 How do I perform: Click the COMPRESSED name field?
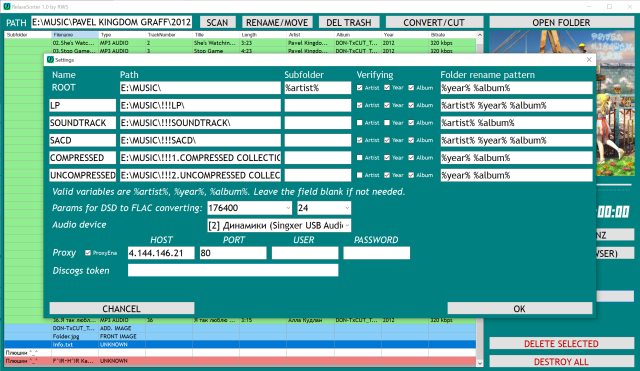click(83, 158)
